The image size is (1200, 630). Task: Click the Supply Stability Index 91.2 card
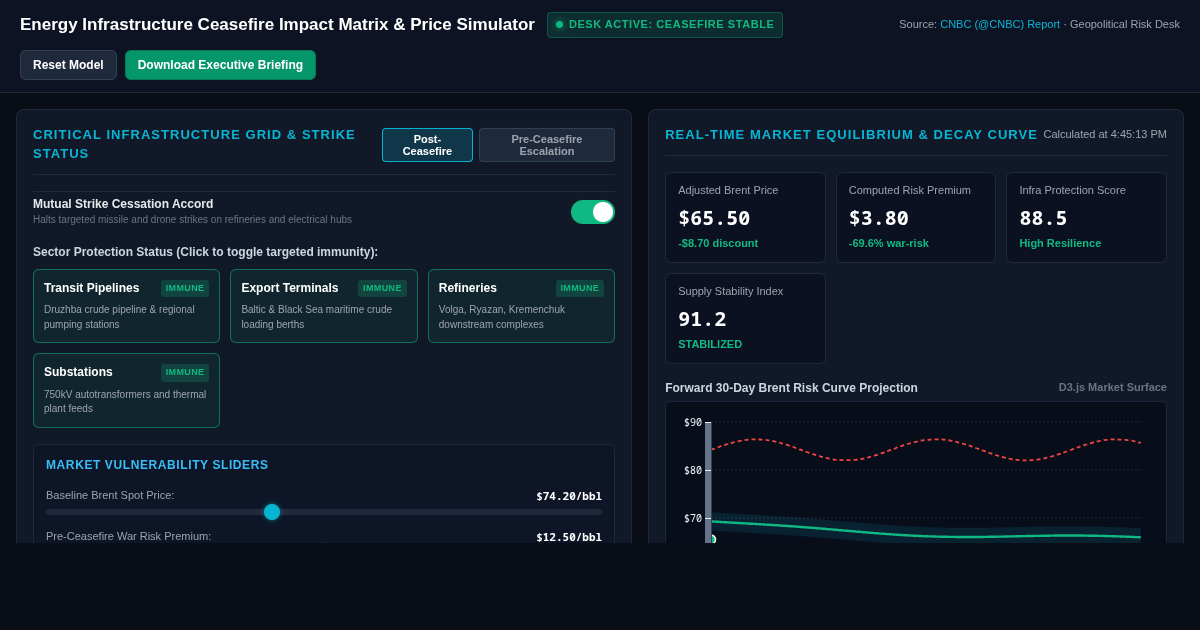[x=745, y=318]
